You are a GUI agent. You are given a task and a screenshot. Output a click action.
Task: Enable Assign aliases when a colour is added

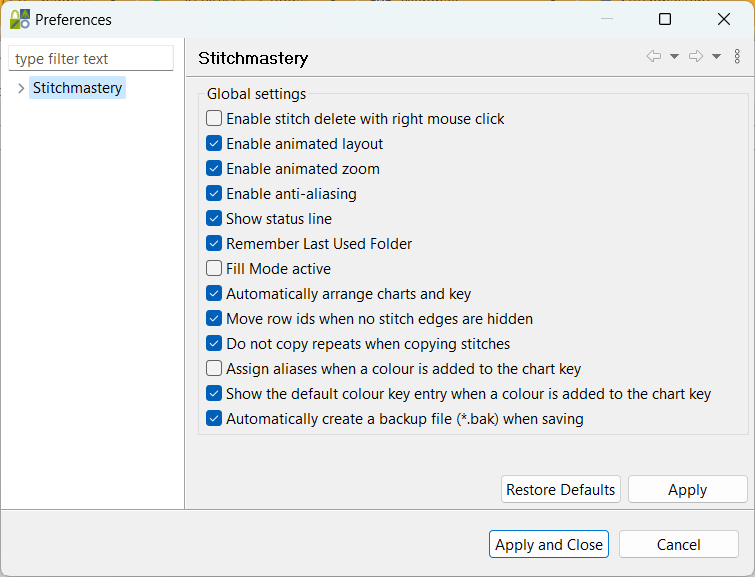coord(214,368)
